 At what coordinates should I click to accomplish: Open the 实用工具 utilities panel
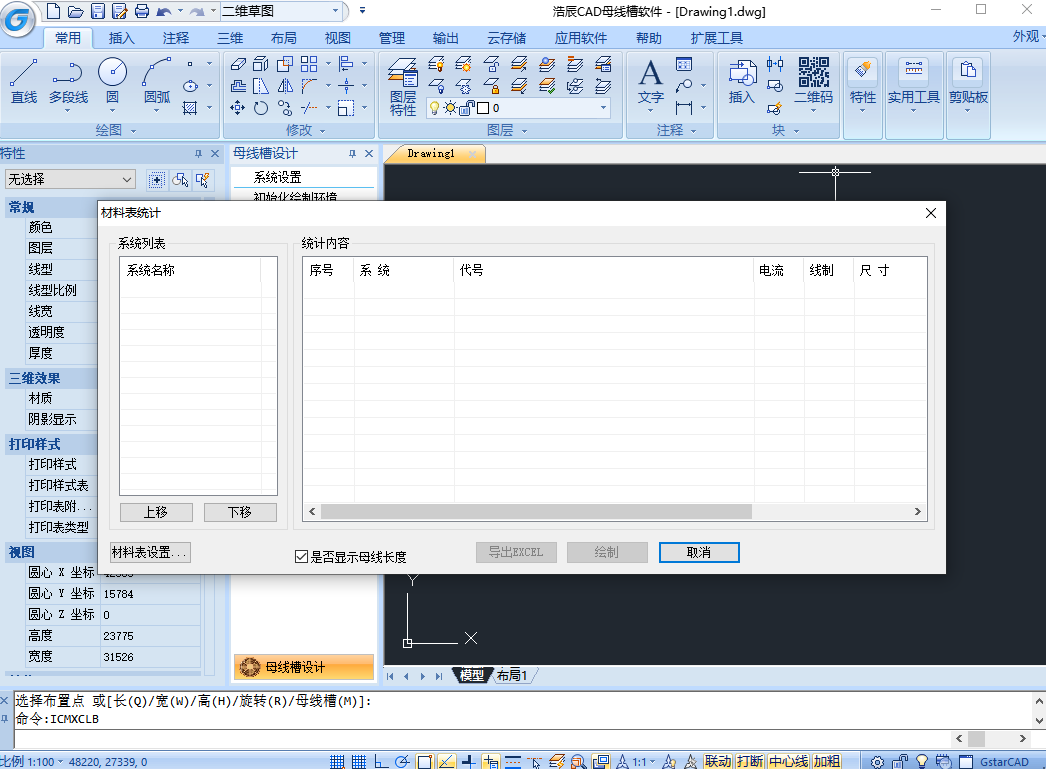[x=913, y=85]
